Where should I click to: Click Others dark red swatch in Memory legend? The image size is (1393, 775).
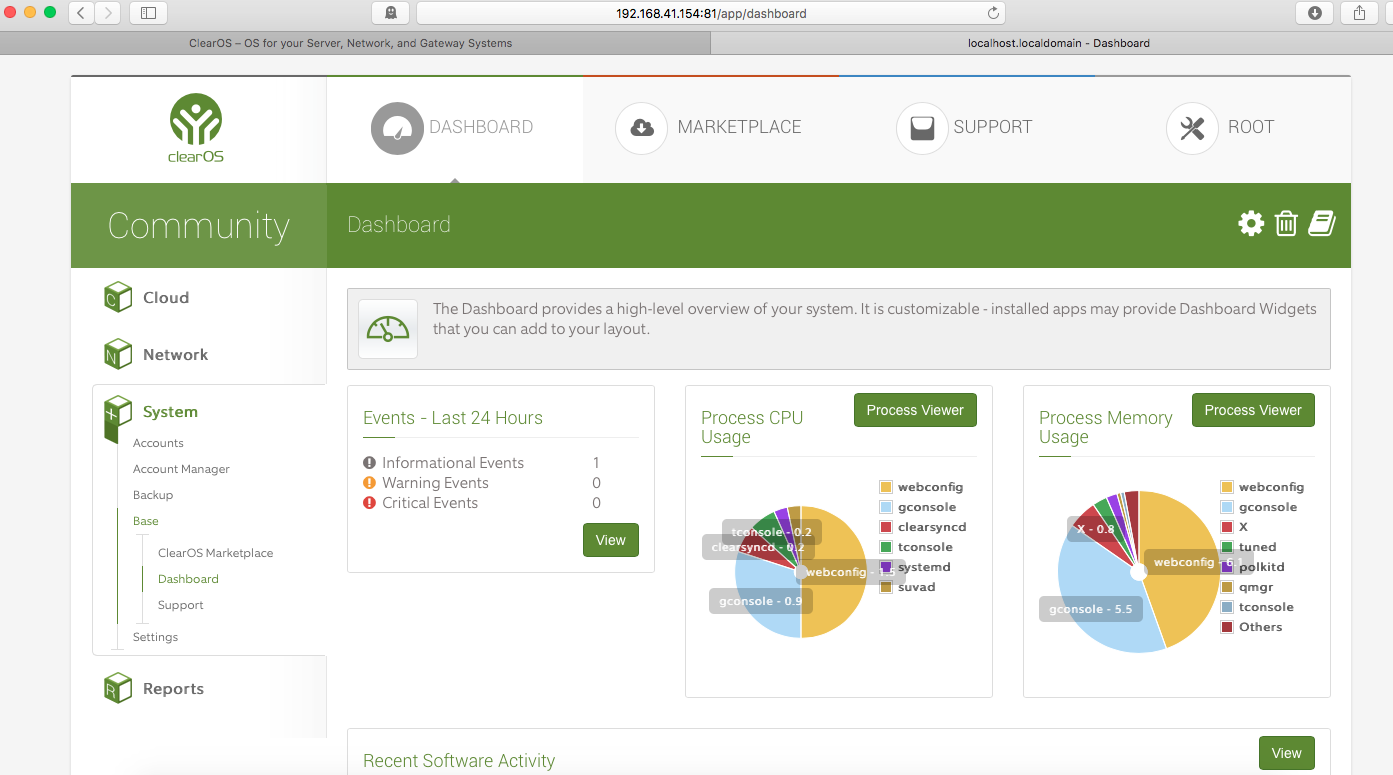click(x=1227, y=627)
